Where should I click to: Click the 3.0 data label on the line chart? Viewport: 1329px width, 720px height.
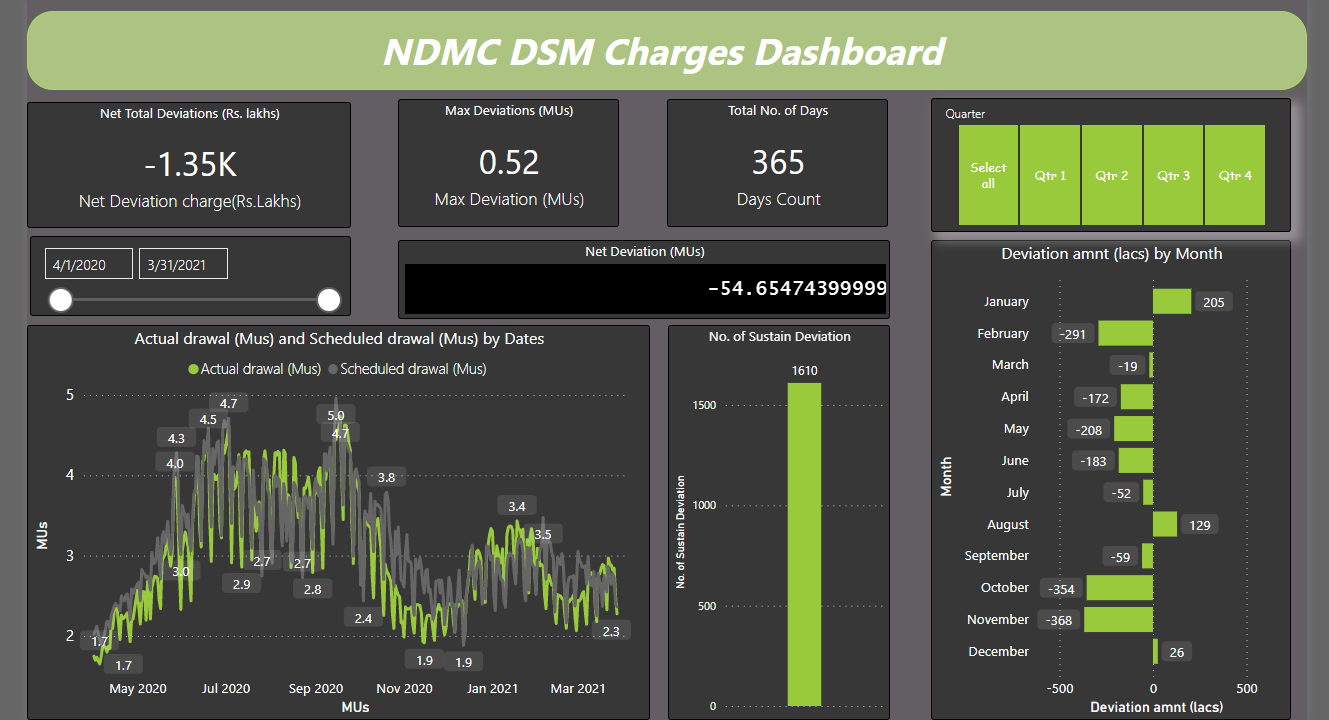(x=181, y=572)
